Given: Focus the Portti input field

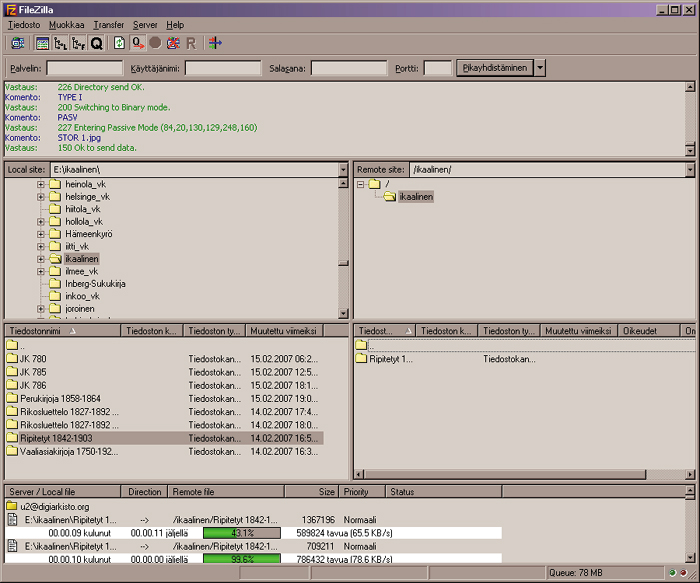Looking at the screenshot, I should [x=438, y=68].
